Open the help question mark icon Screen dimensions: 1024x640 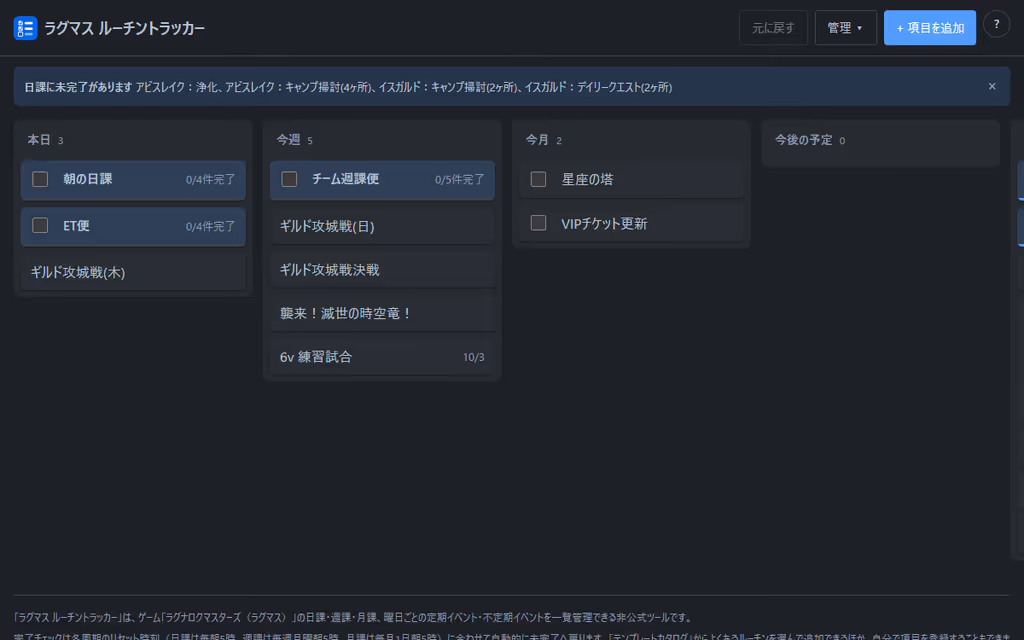tap(996, 25)
